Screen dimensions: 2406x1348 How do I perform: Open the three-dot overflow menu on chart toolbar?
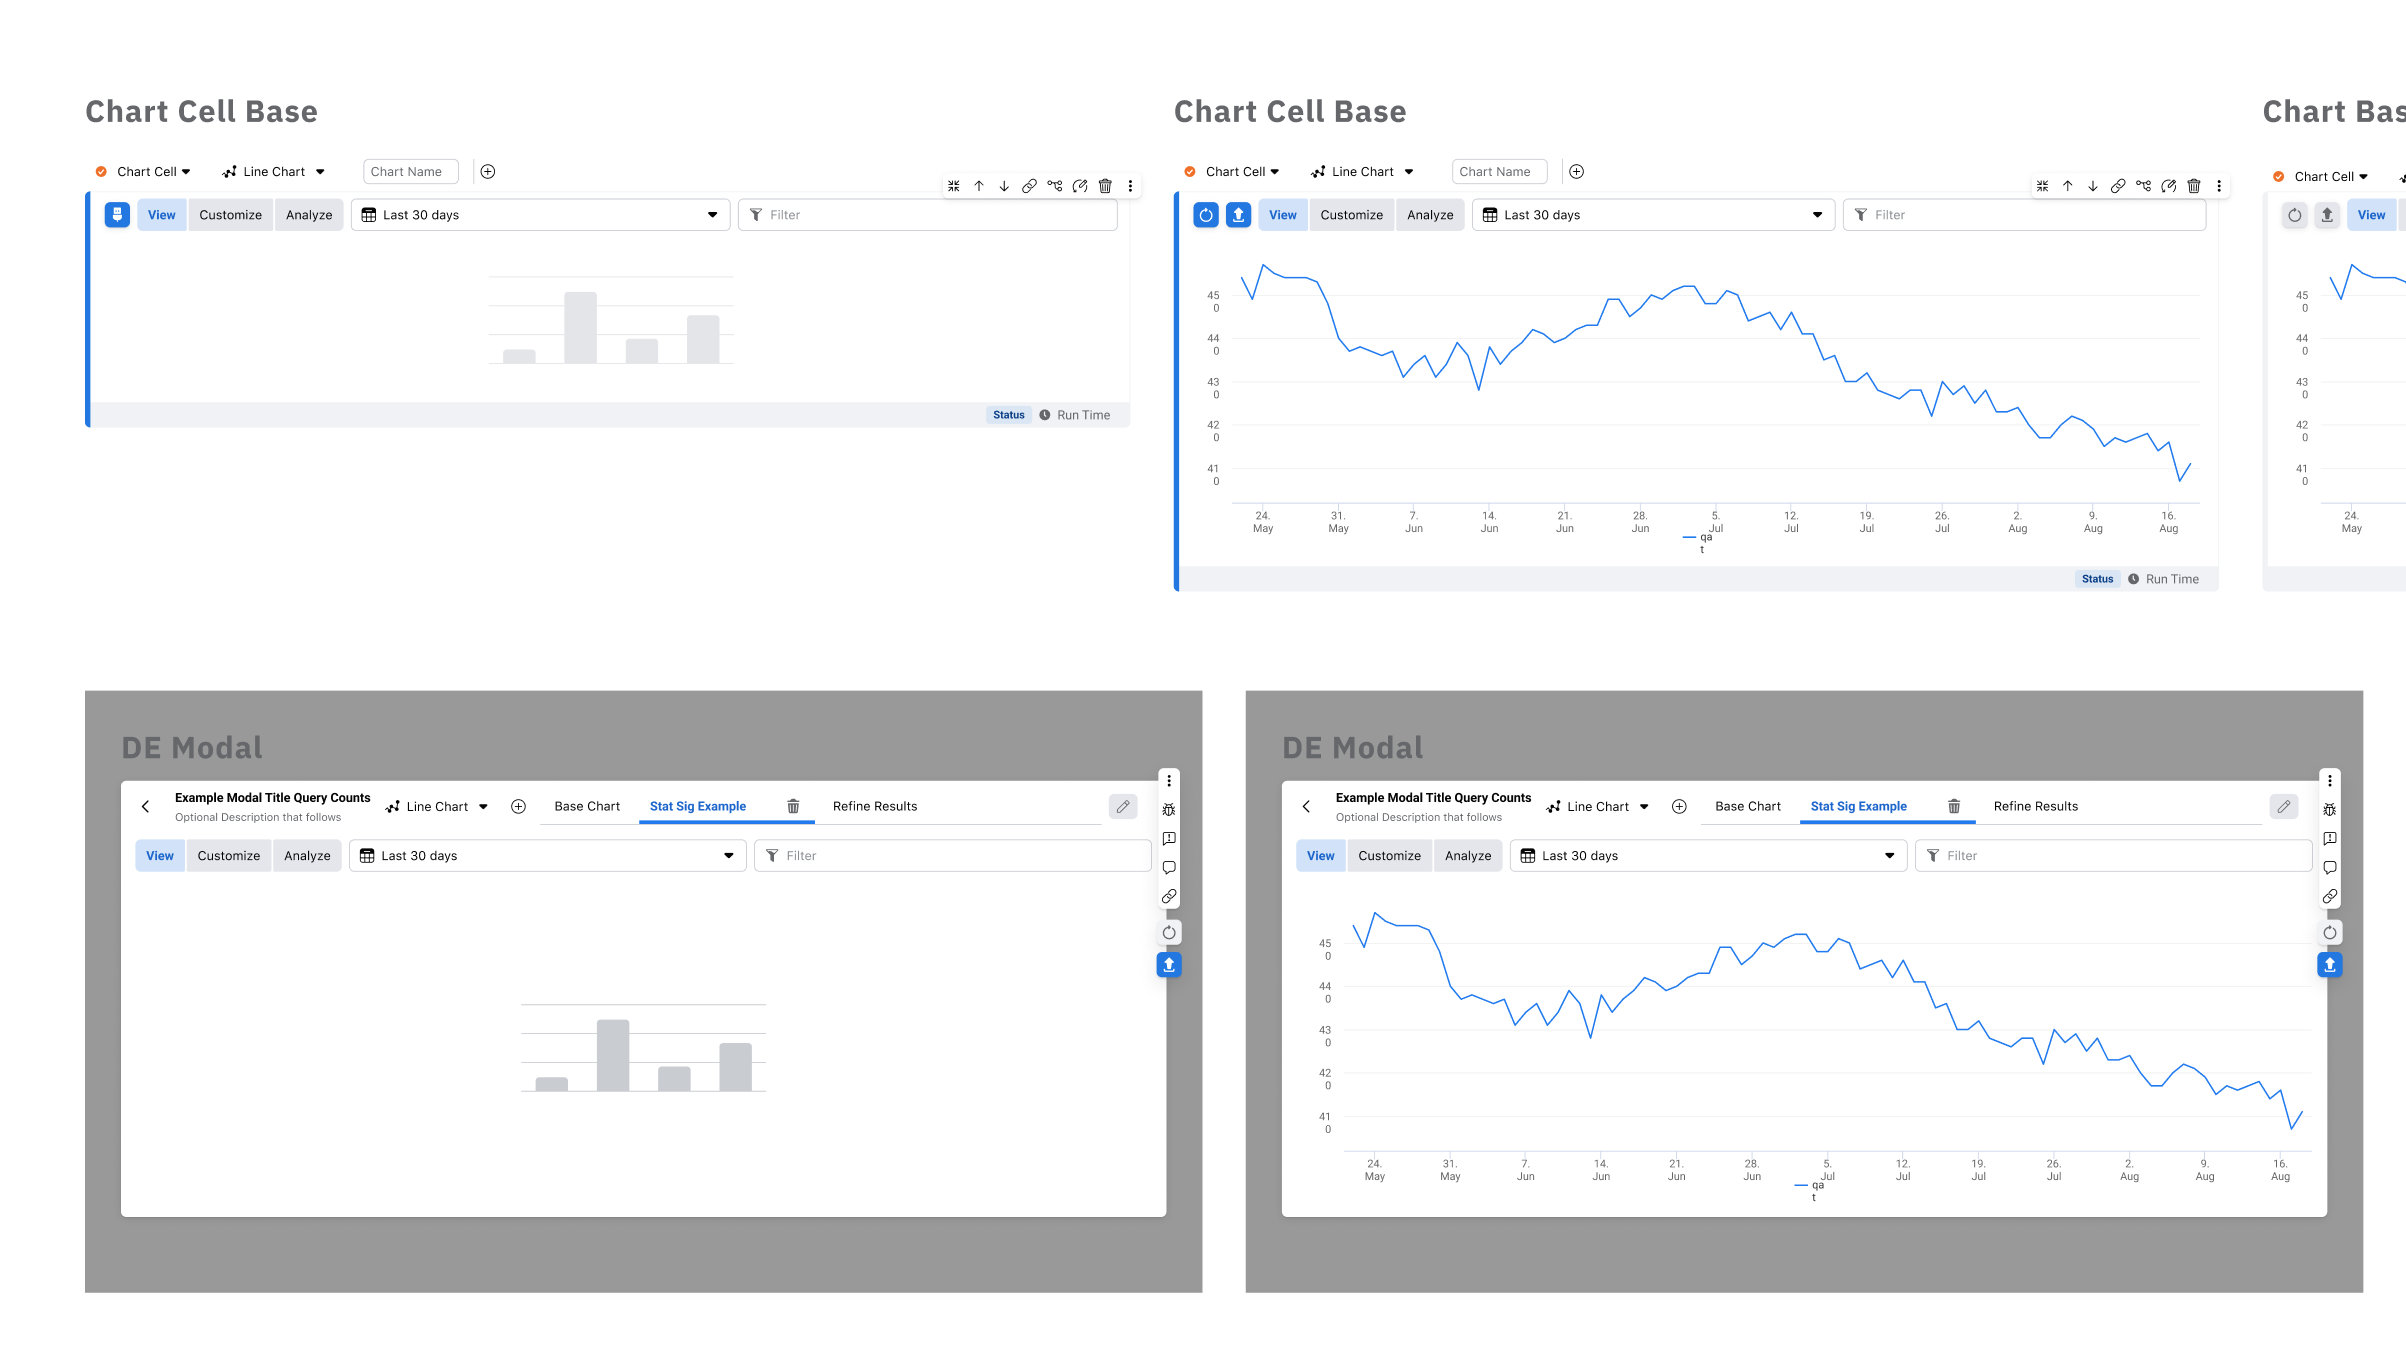[1130, 186]
